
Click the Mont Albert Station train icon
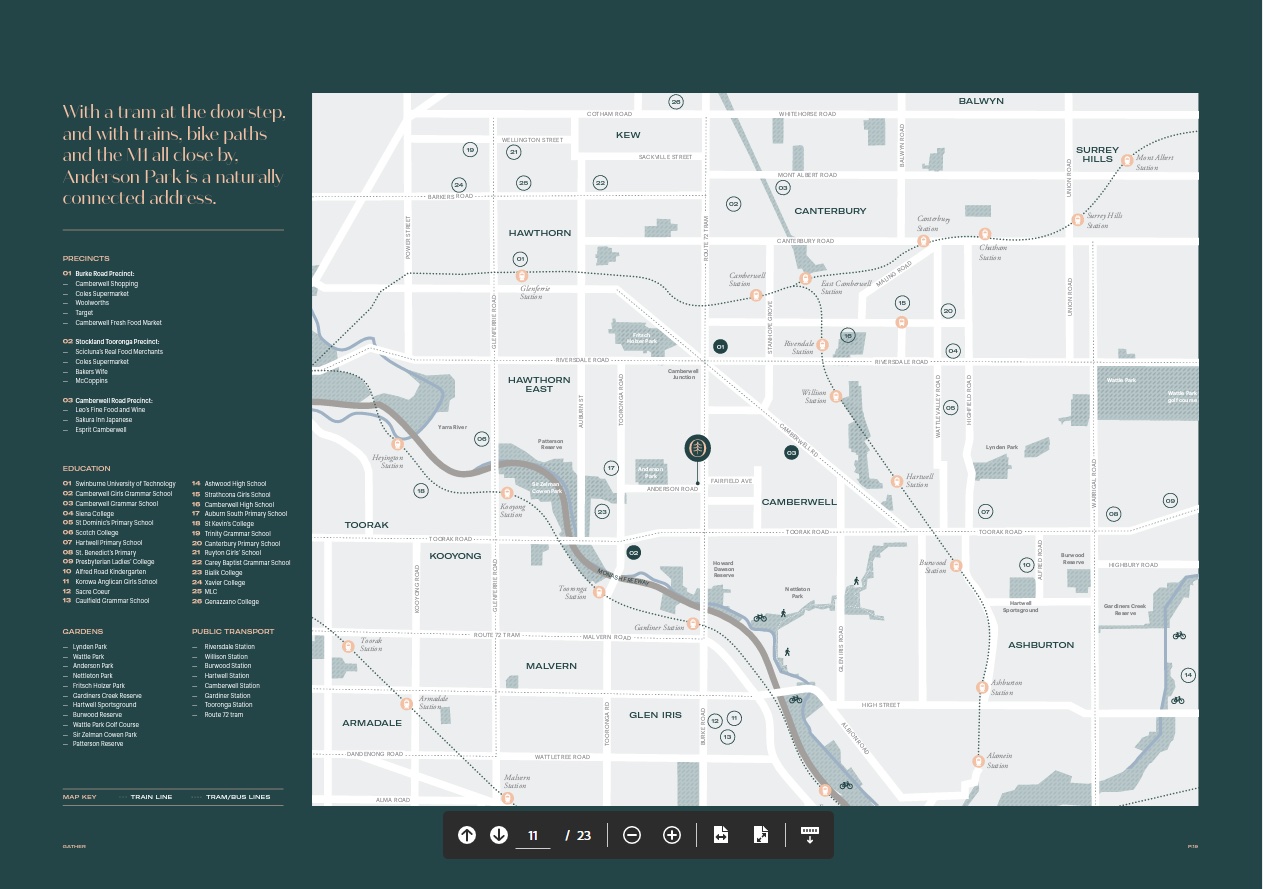(x=1127, y=160)
